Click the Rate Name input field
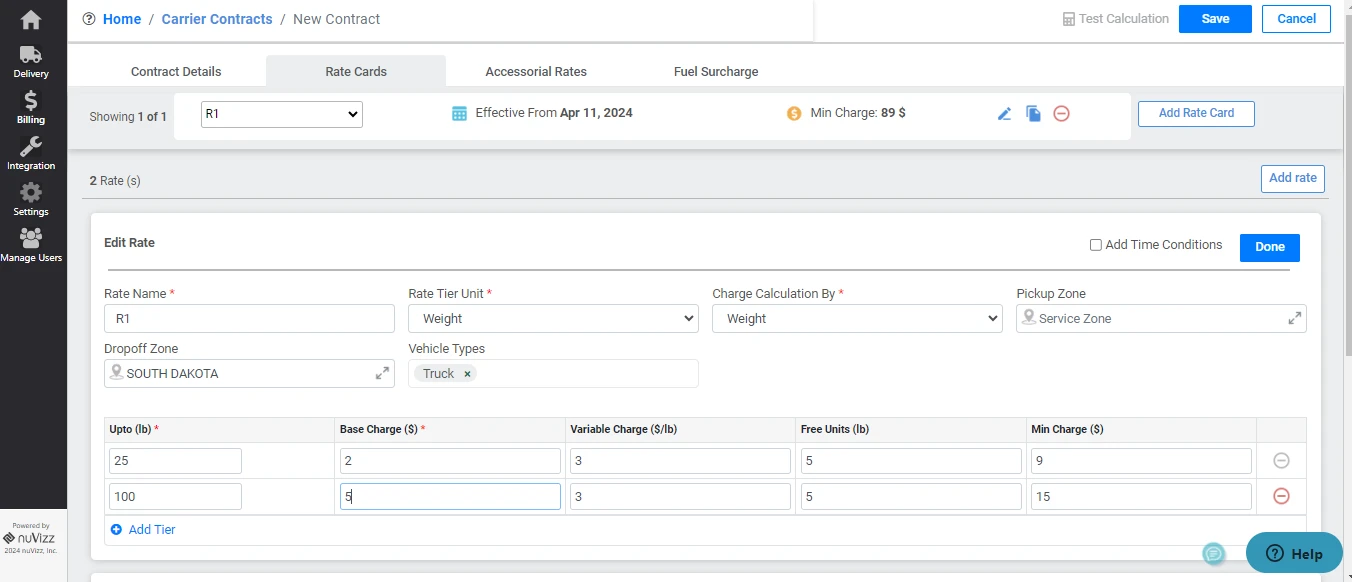The image size is (1352, 582). (x=249, y=319)
